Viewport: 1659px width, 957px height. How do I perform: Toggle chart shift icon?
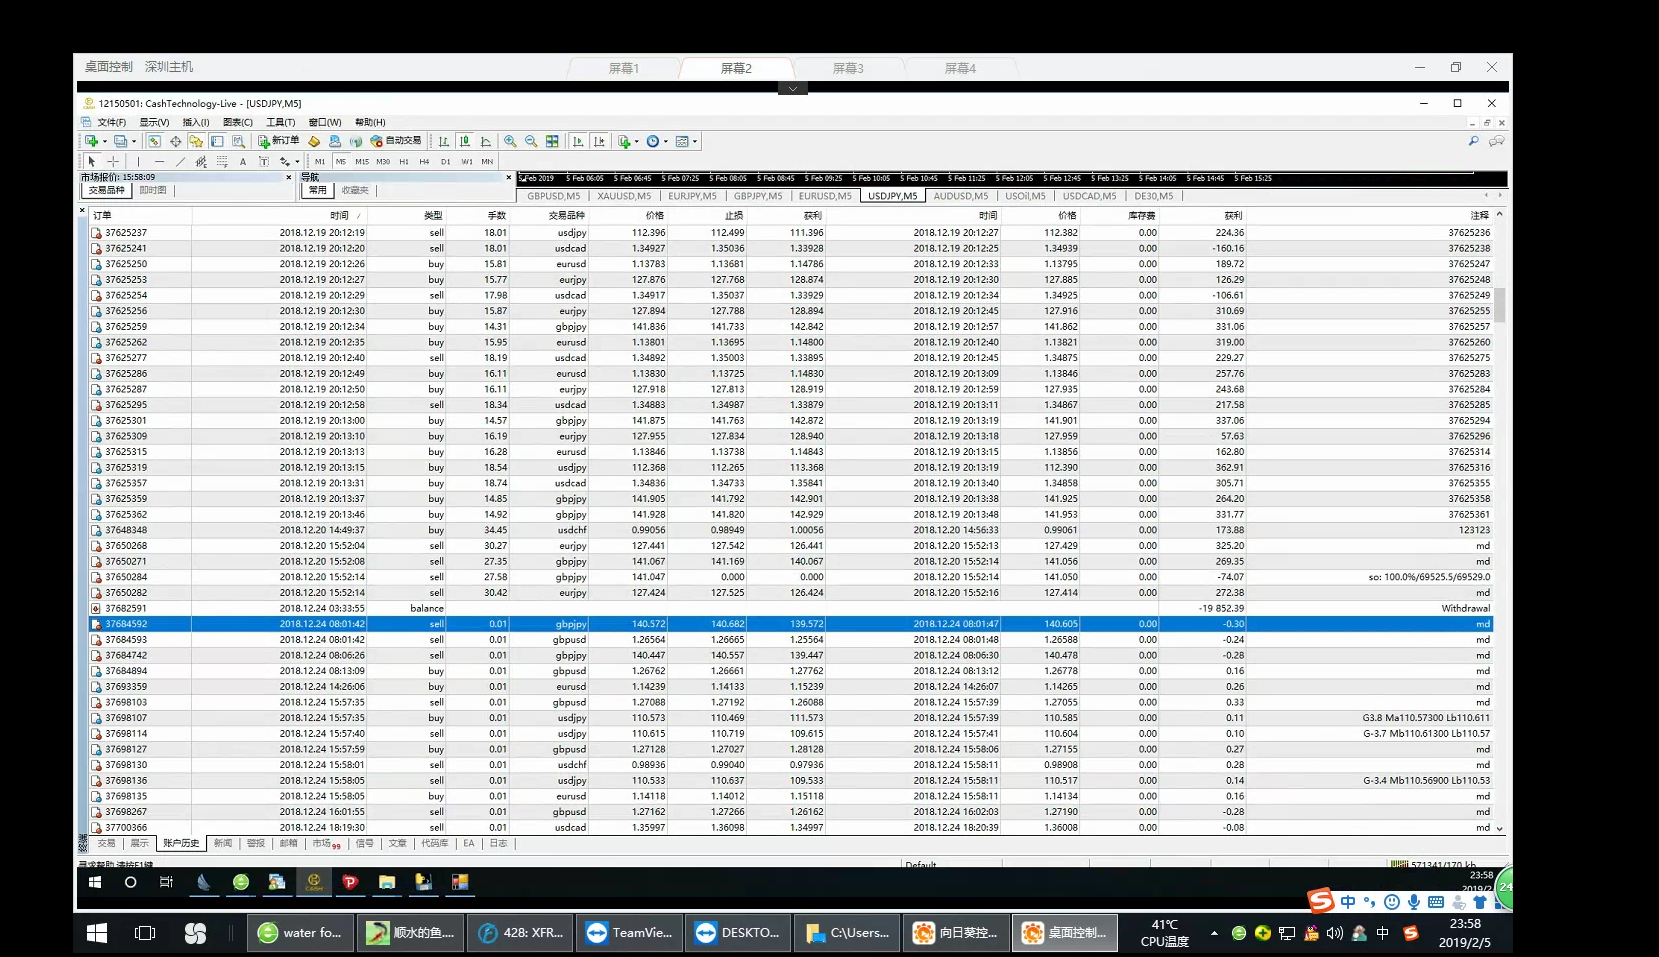click(x=599, y=141)
